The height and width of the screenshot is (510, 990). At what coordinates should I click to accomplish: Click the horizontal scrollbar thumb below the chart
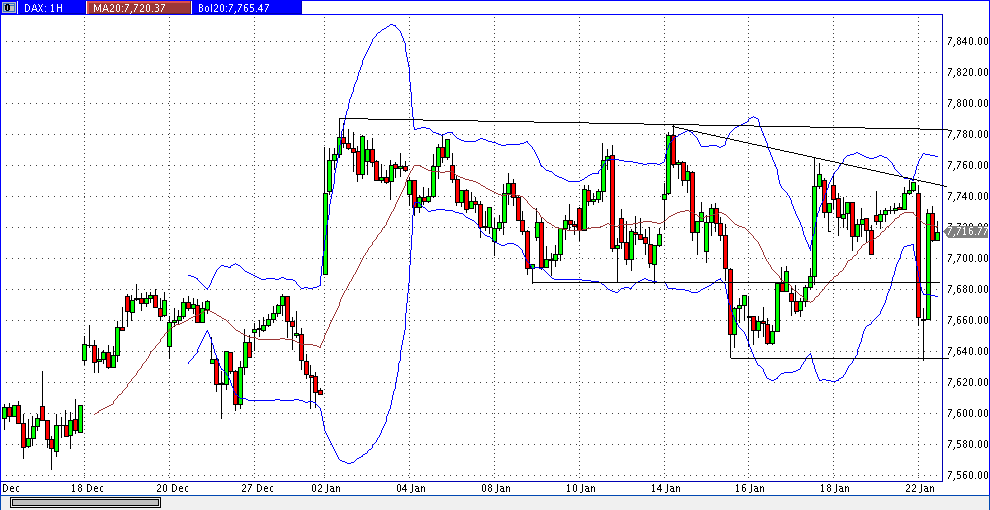point(85,502)
